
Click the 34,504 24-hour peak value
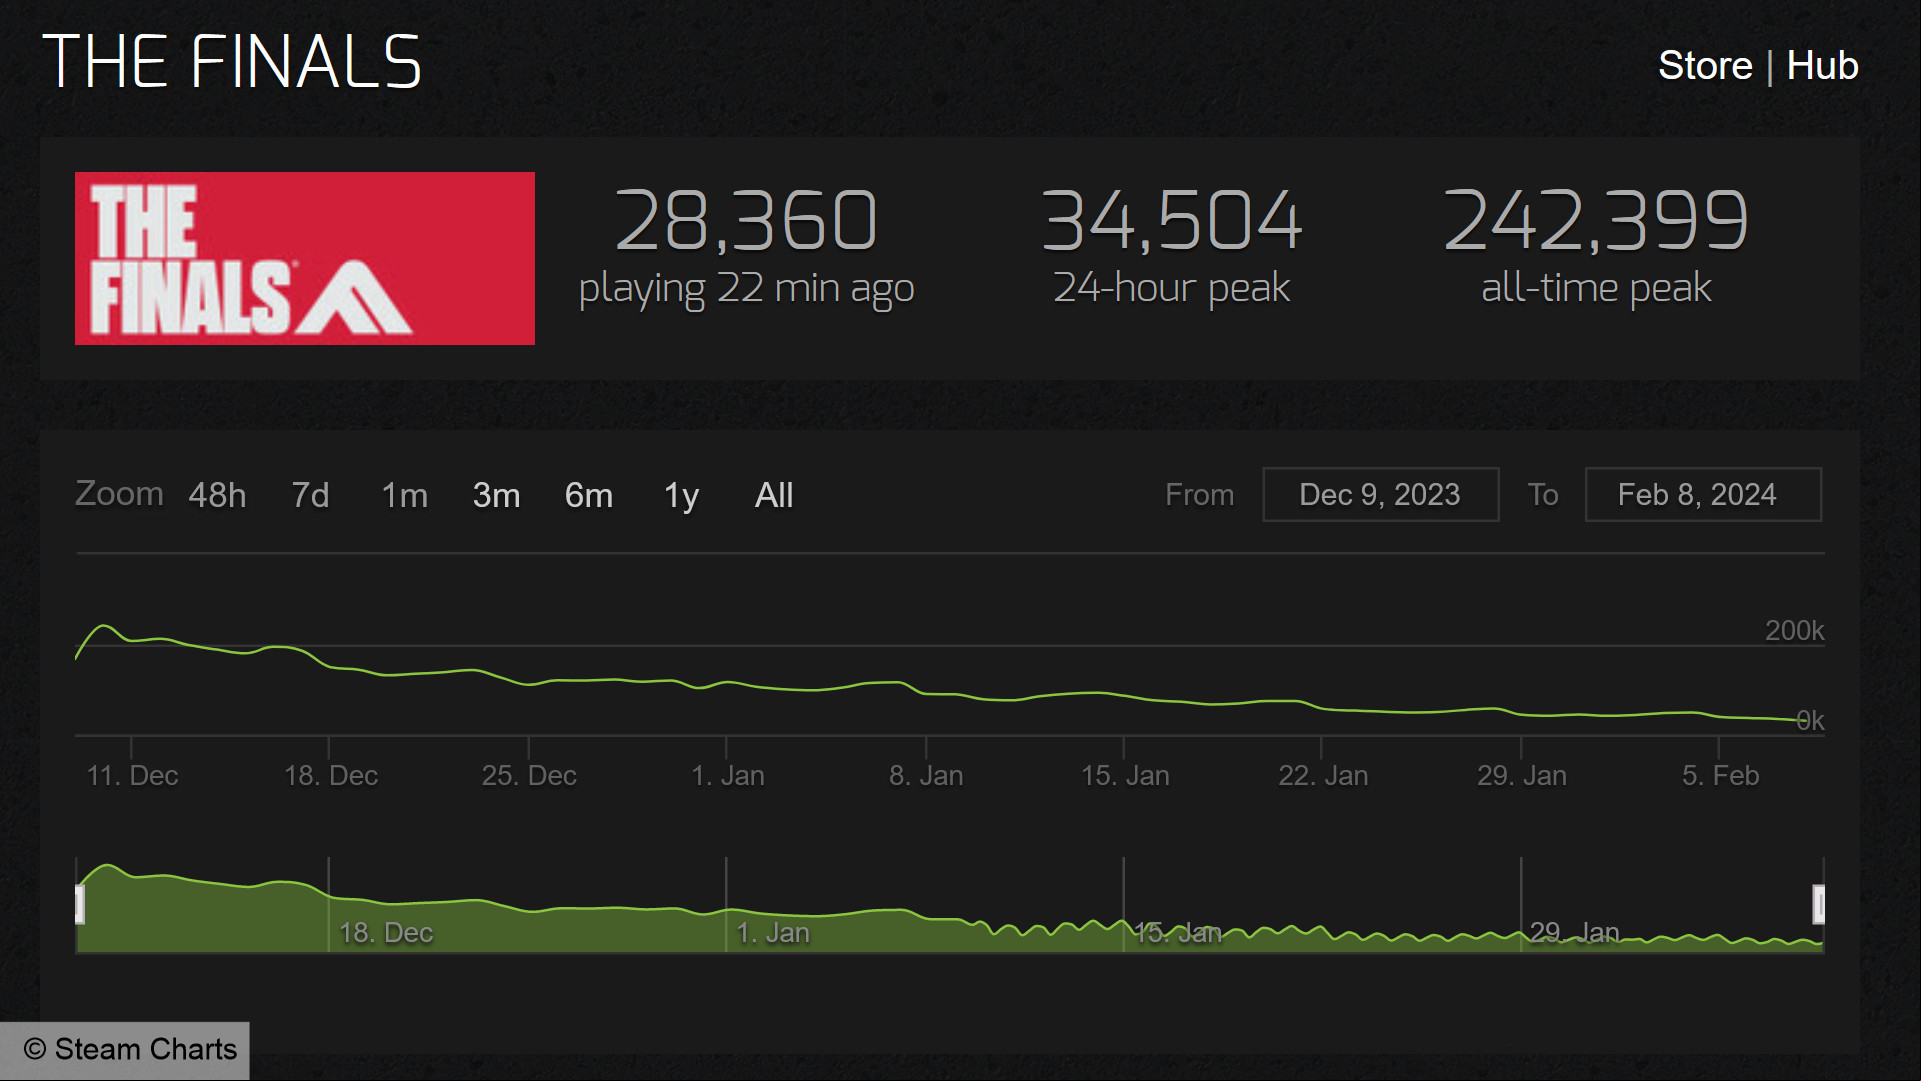(1171, 220)
